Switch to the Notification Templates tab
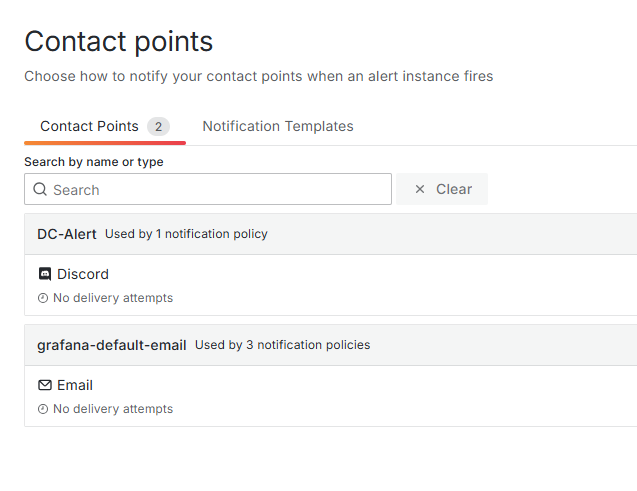This screenshot has height=491, width=637. (x=278, y=126)
